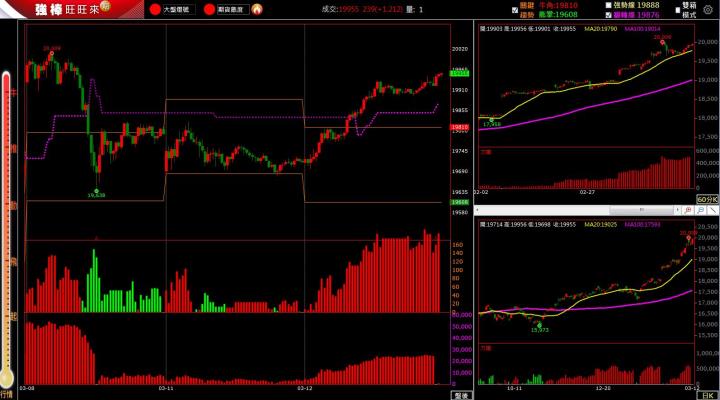Select the 日K timeframe button

708,395
